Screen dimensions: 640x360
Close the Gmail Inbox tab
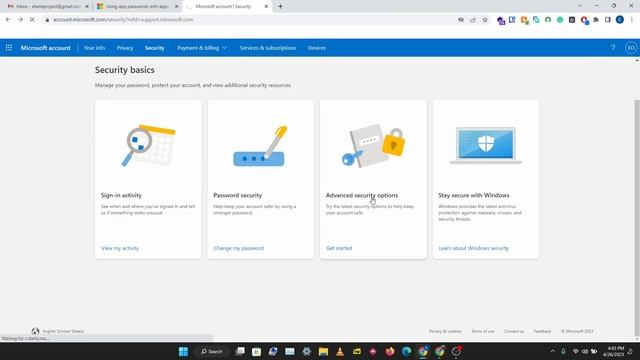[87, 7]
